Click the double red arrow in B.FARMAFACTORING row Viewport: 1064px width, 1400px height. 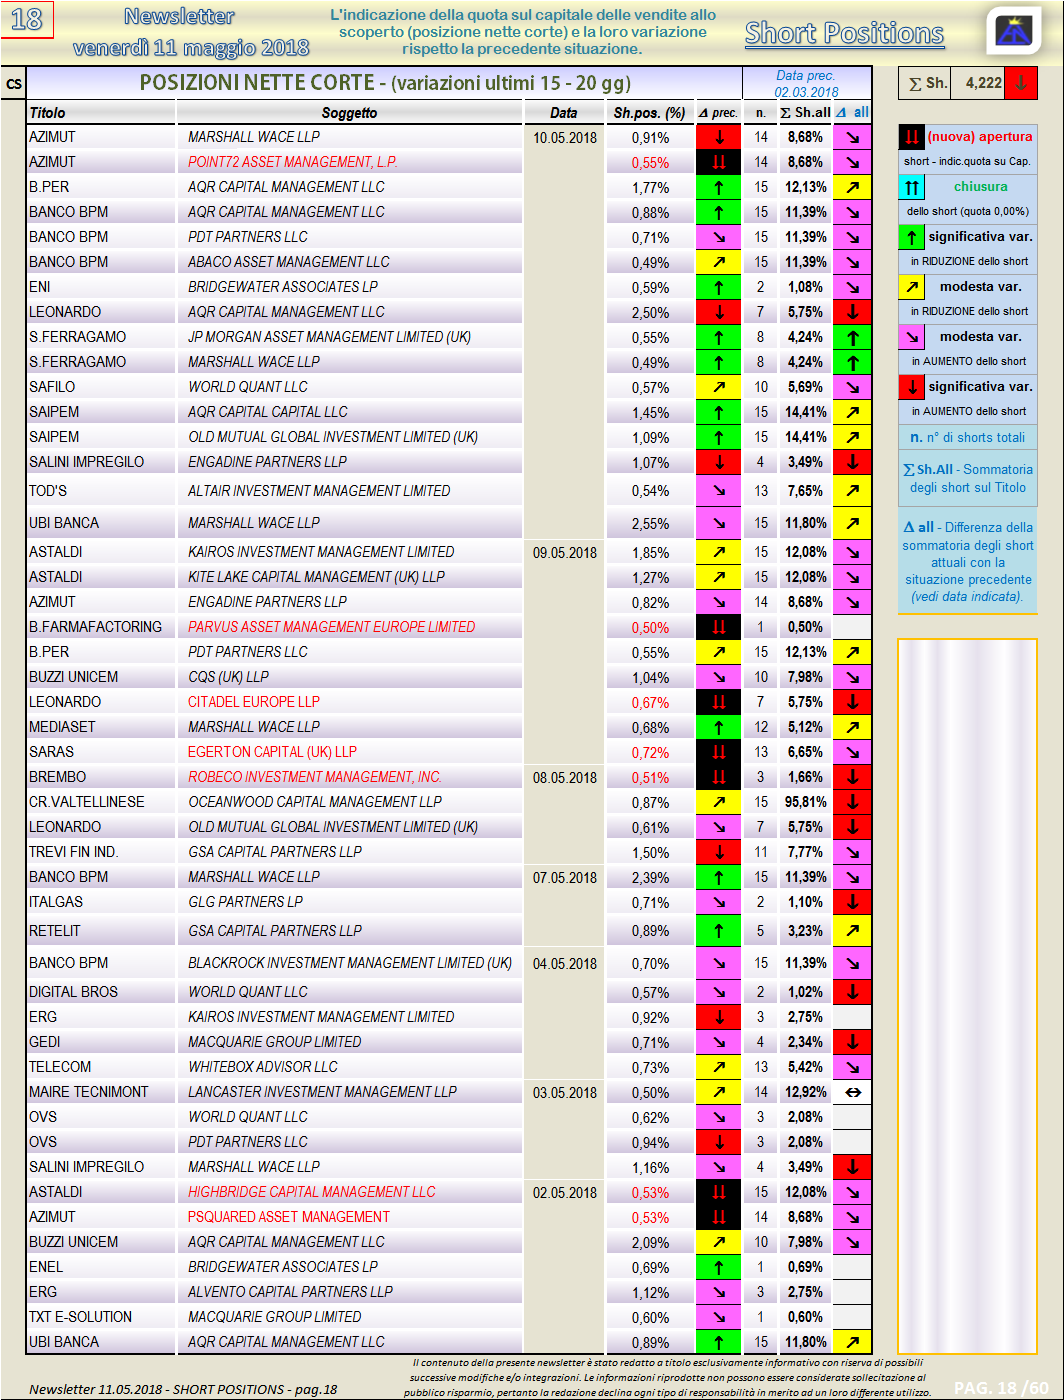(x=718, y=627)
